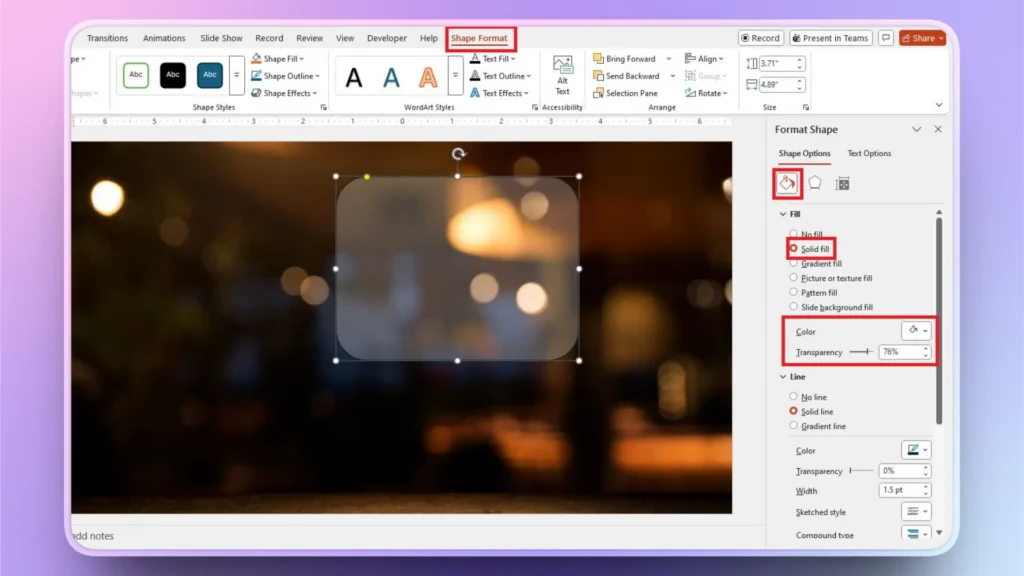Open the Compound type dropdown
Image resolution: width=1024 pixels, height=576 pixels.
[916, 533]
